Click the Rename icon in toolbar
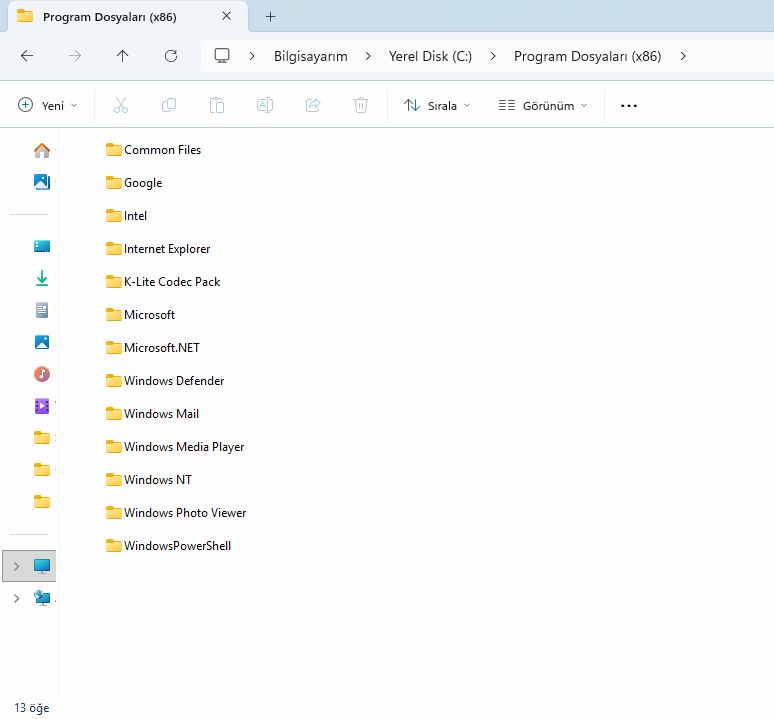774x719 pixels. coord(265,105)
